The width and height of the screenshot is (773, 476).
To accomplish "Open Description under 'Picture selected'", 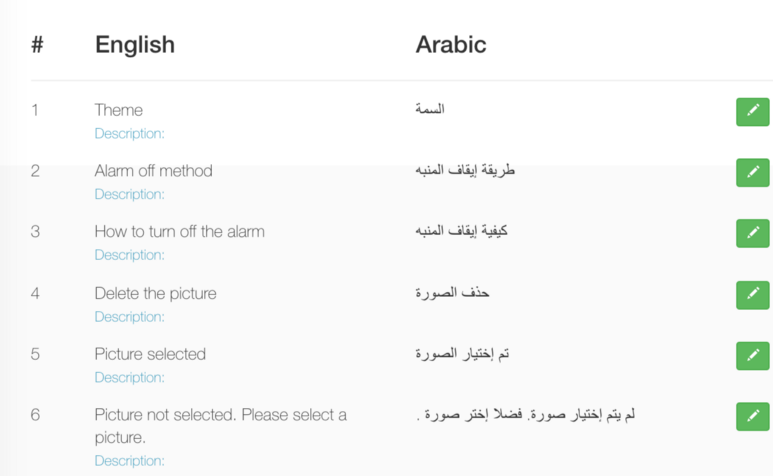I will tap(129, 378).
